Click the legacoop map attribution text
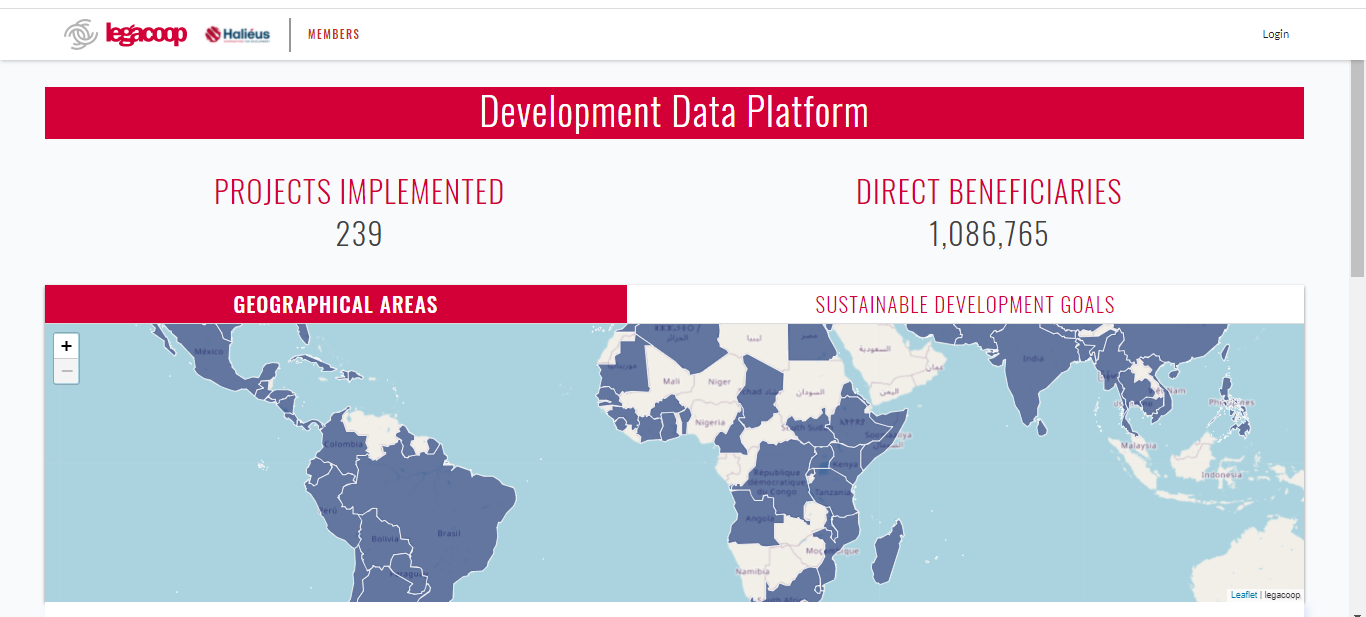 point(1283,595)
